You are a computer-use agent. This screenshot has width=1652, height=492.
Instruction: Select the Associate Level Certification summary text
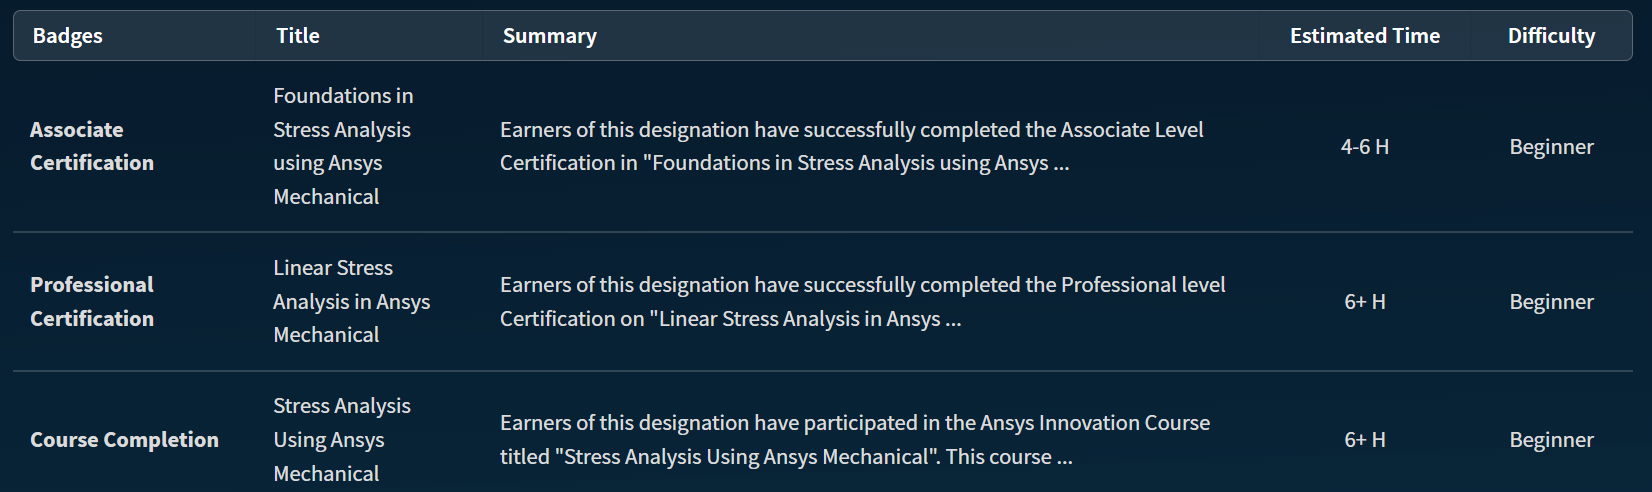851,146
